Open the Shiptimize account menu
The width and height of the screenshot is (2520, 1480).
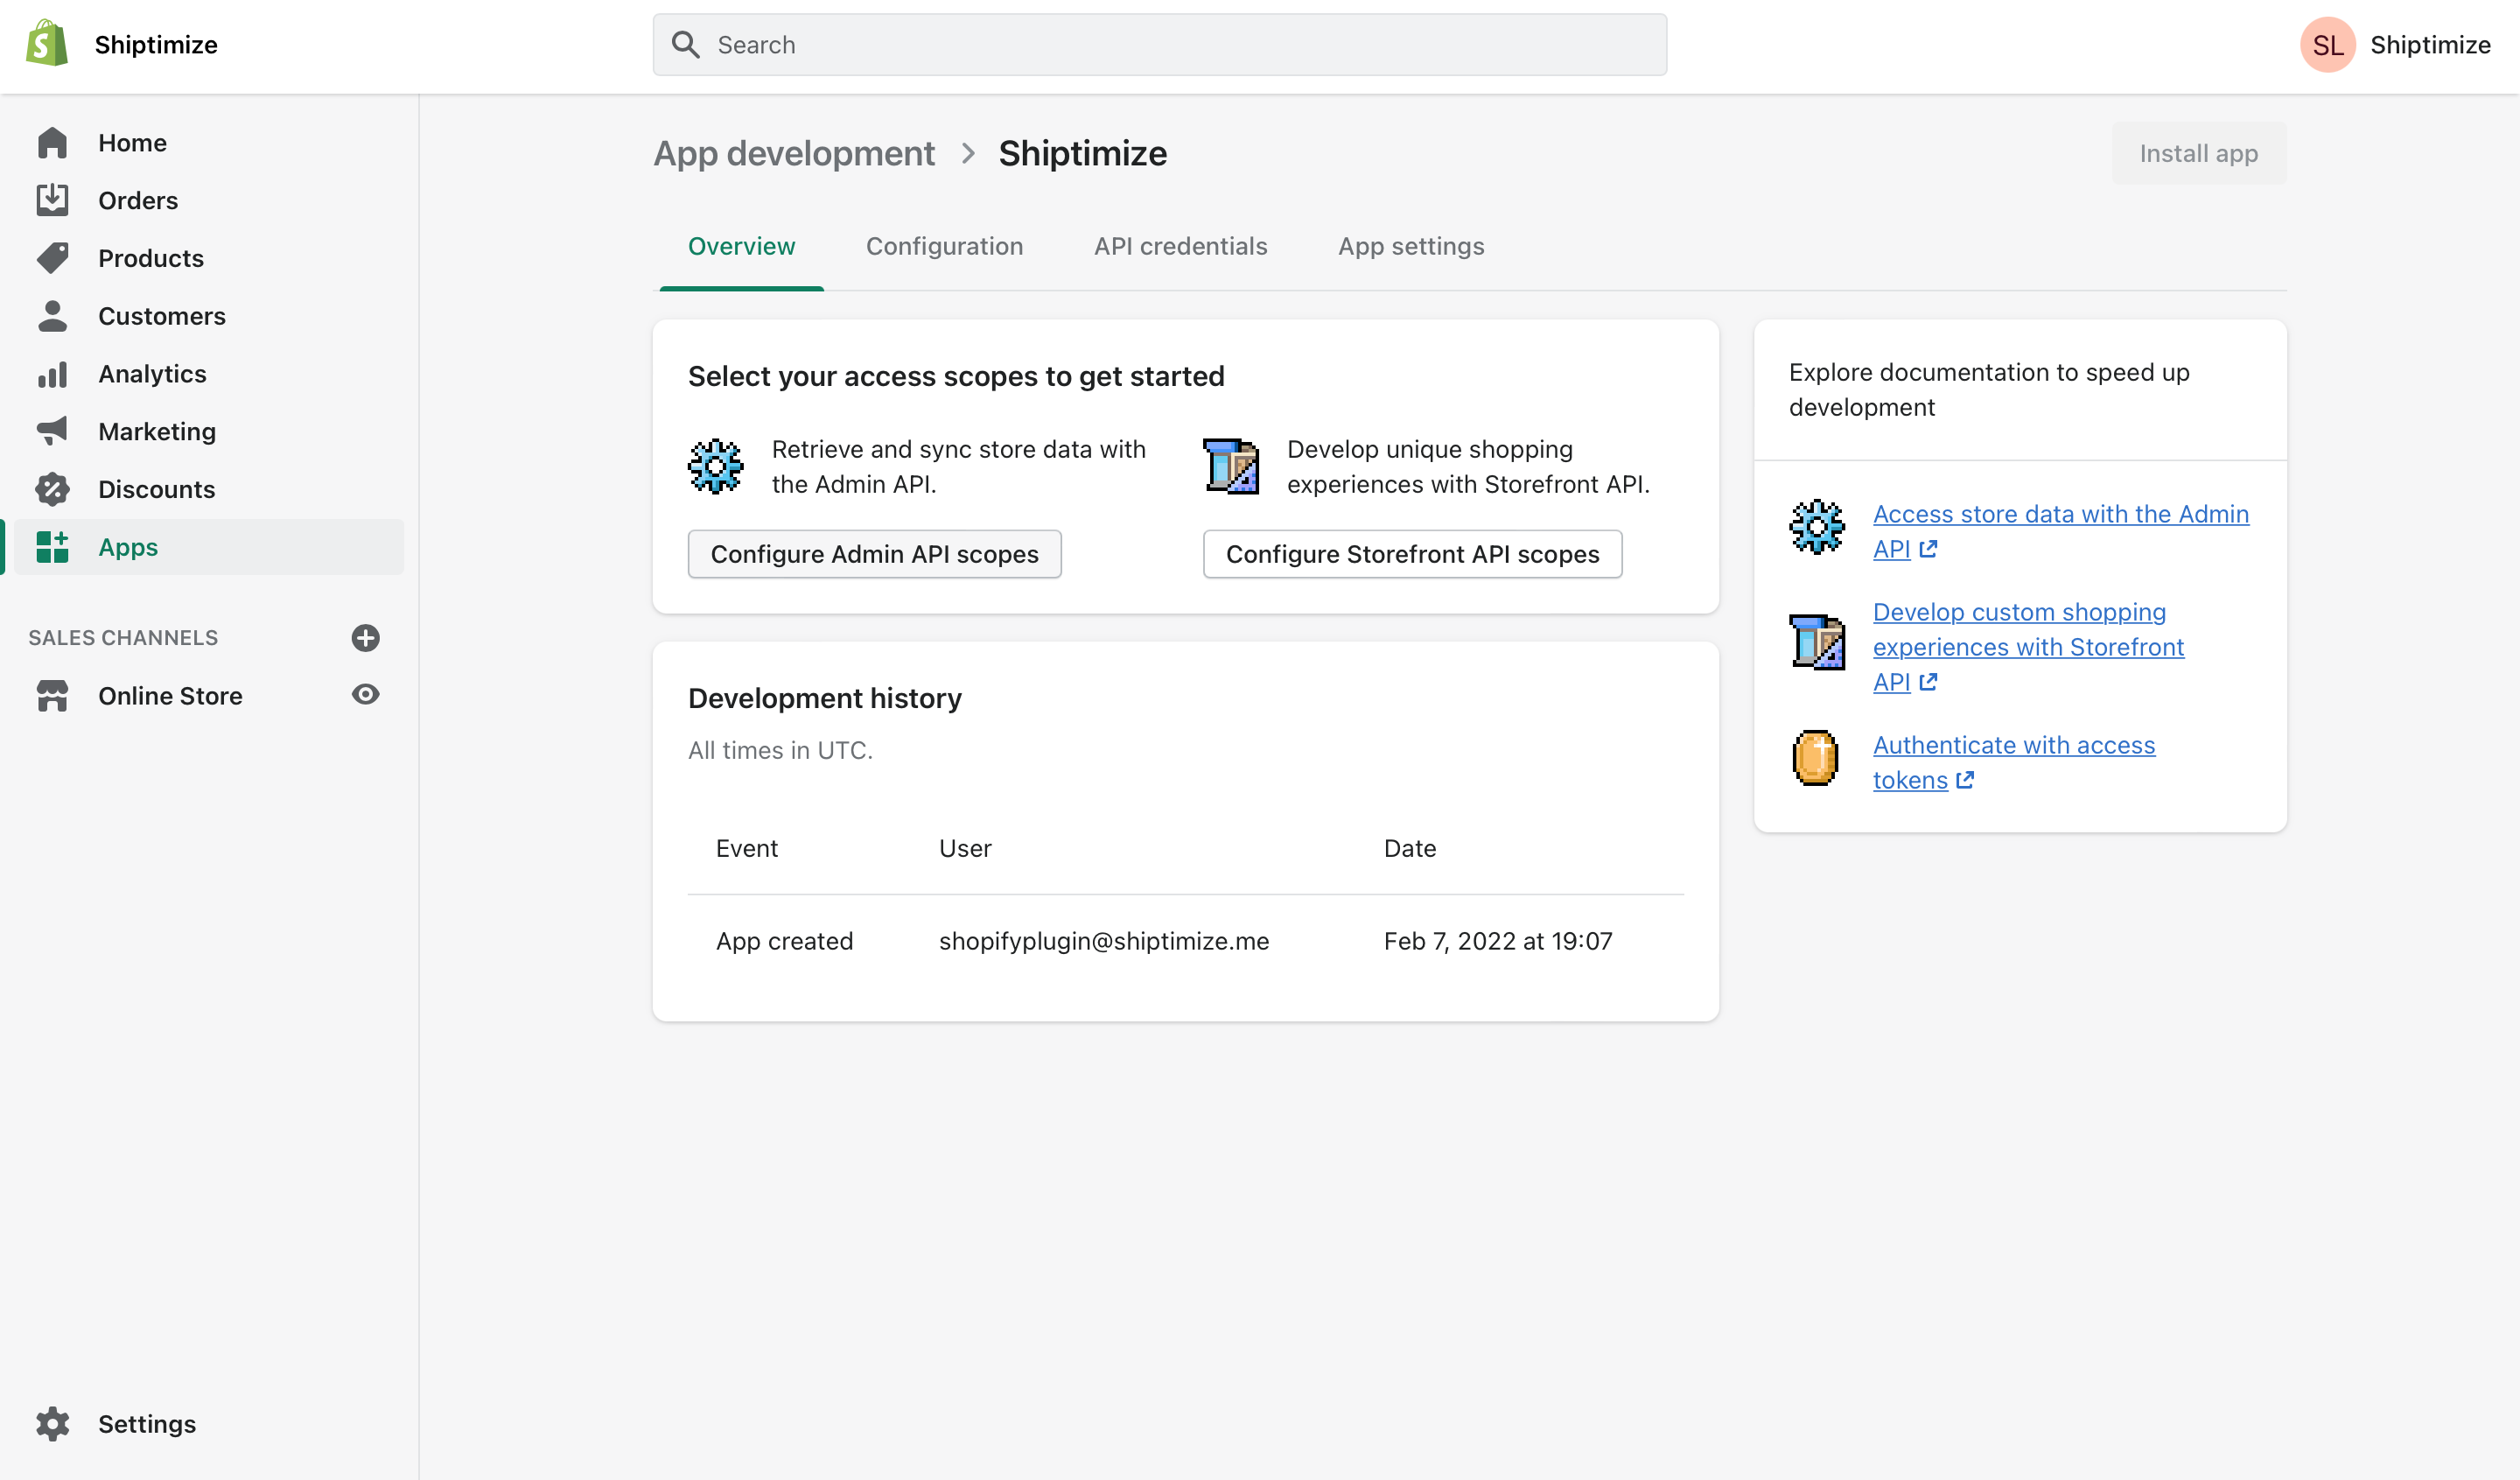[x=2395, y=44]
